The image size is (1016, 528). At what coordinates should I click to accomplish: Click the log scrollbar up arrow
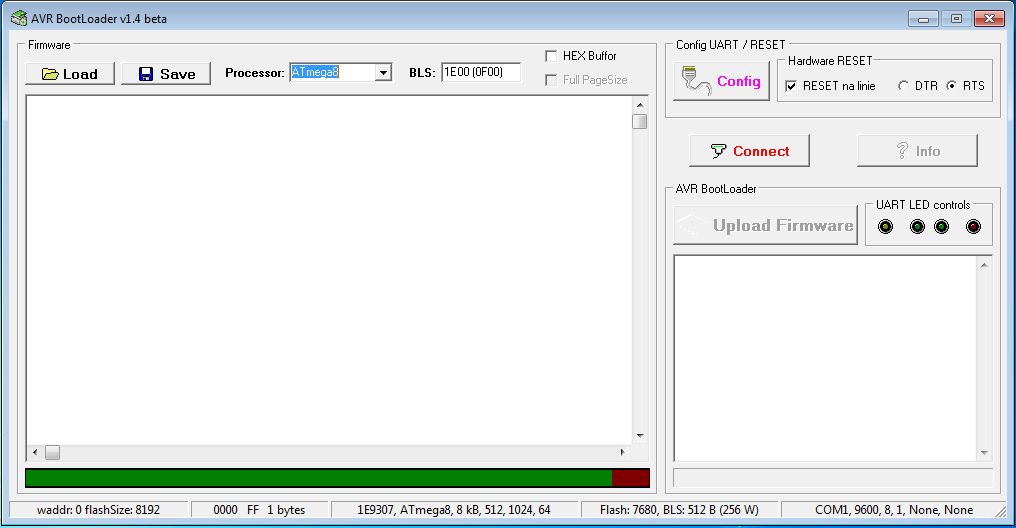coord(984,265)
